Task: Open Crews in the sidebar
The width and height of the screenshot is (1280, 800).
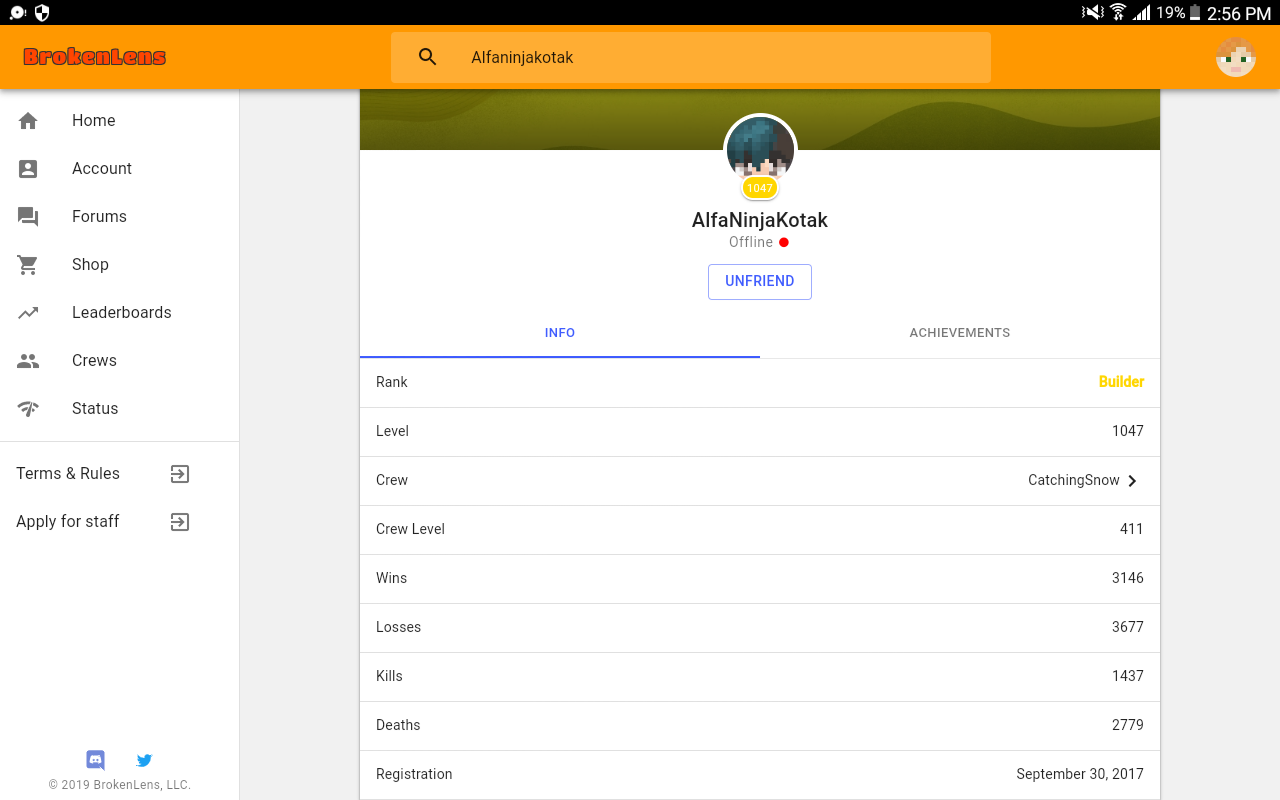Action: [120, 360]
